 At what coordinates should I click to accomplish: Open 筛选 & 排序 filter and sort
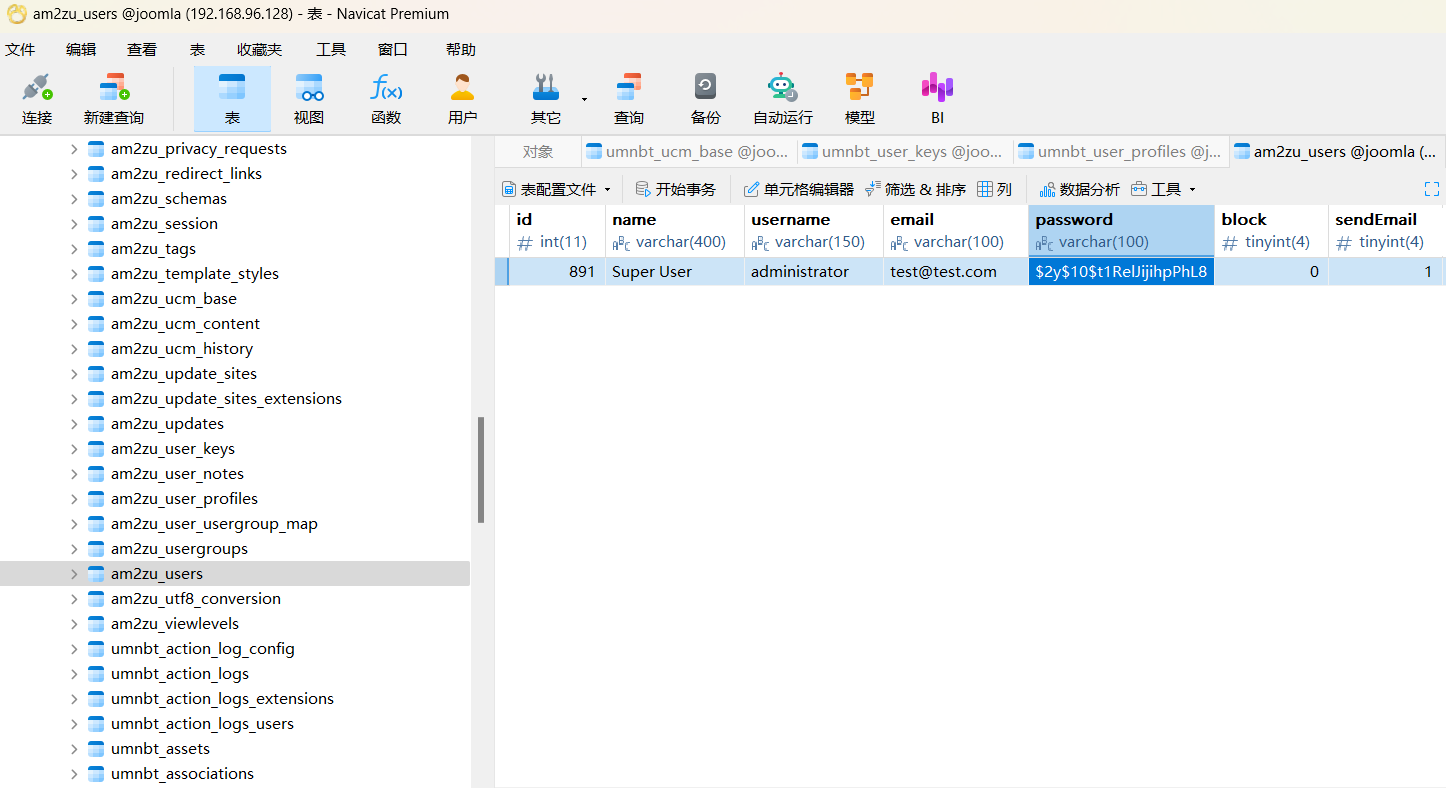click(916, 189)
